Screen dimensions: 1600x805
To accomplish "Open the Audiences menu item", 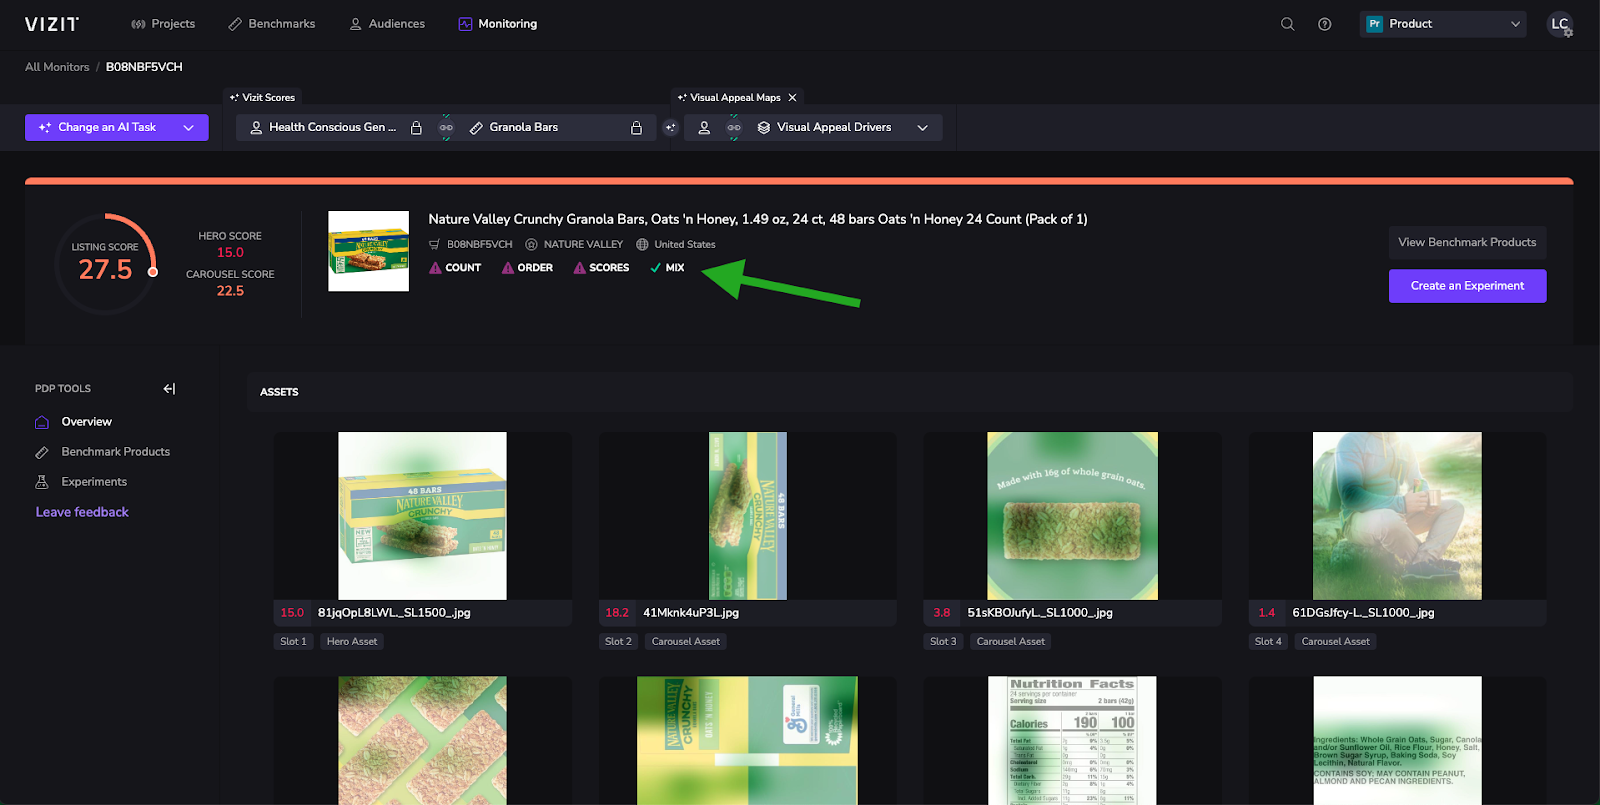I will [x=387, y=24].
